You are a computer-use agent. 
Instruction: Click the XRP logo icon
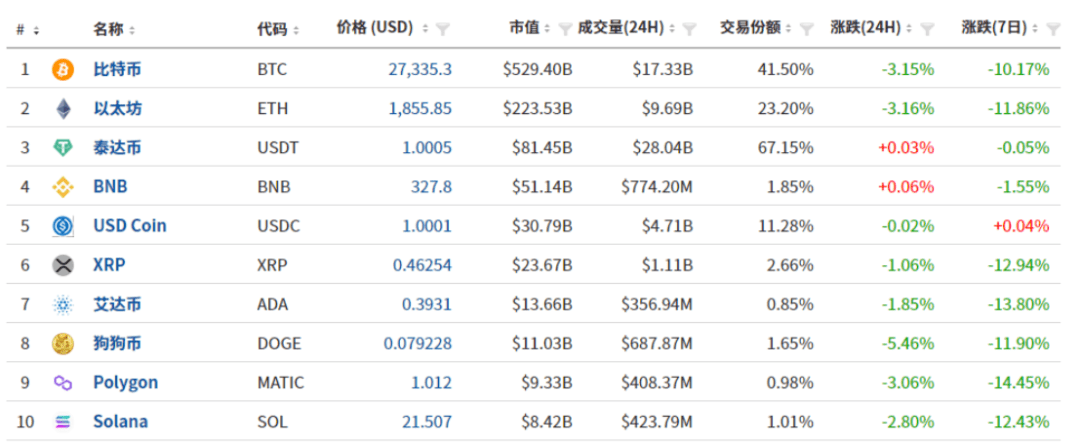click(x=63, y=265)
